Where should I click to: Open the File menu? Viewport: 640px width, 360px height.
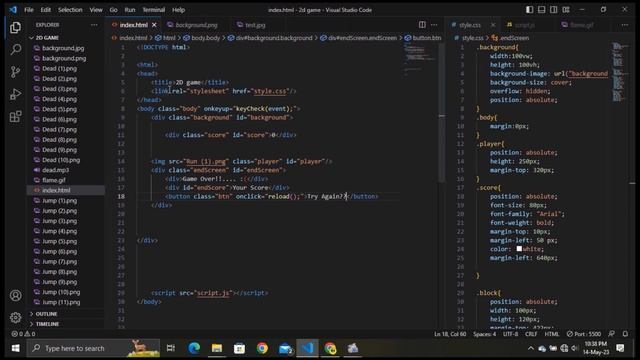[x=29, y=9]
